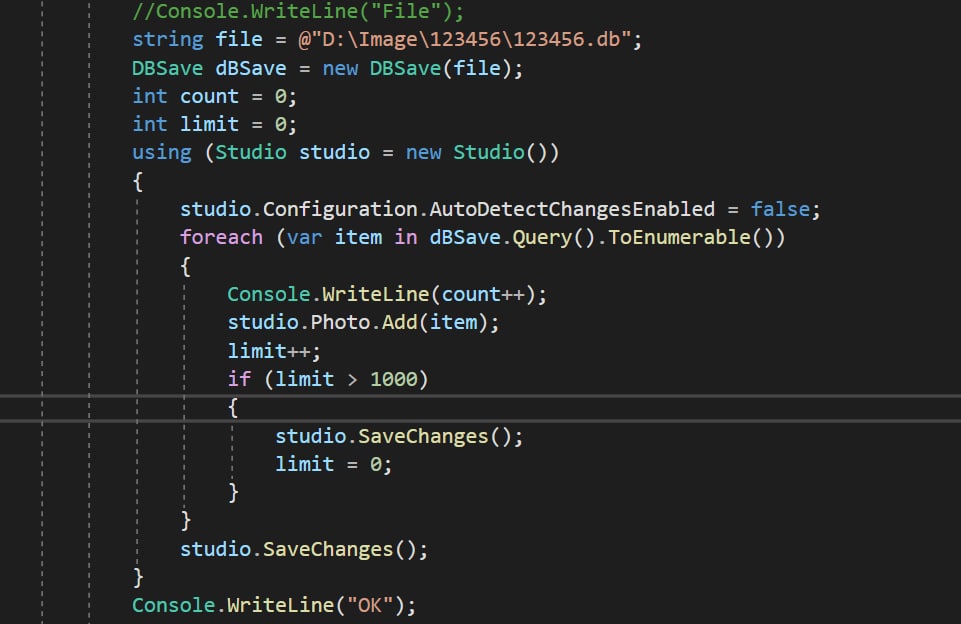Viewport: 961px width, 624px height.
Task: Click the 'using' keyword
Action: pos(162,153)
